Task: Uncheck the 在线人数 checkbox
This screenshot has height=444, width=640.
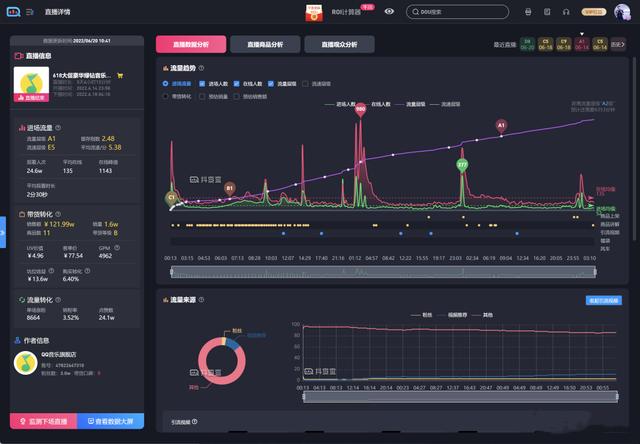Action: 236,84
